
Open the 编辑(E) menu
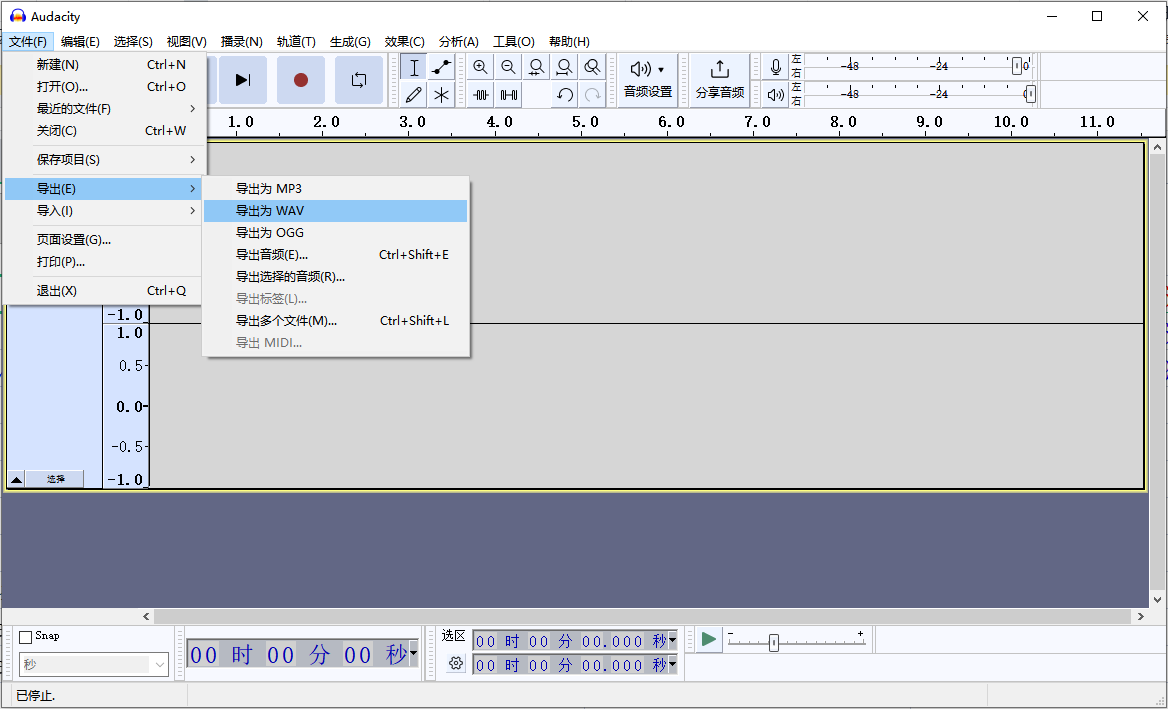80,42
